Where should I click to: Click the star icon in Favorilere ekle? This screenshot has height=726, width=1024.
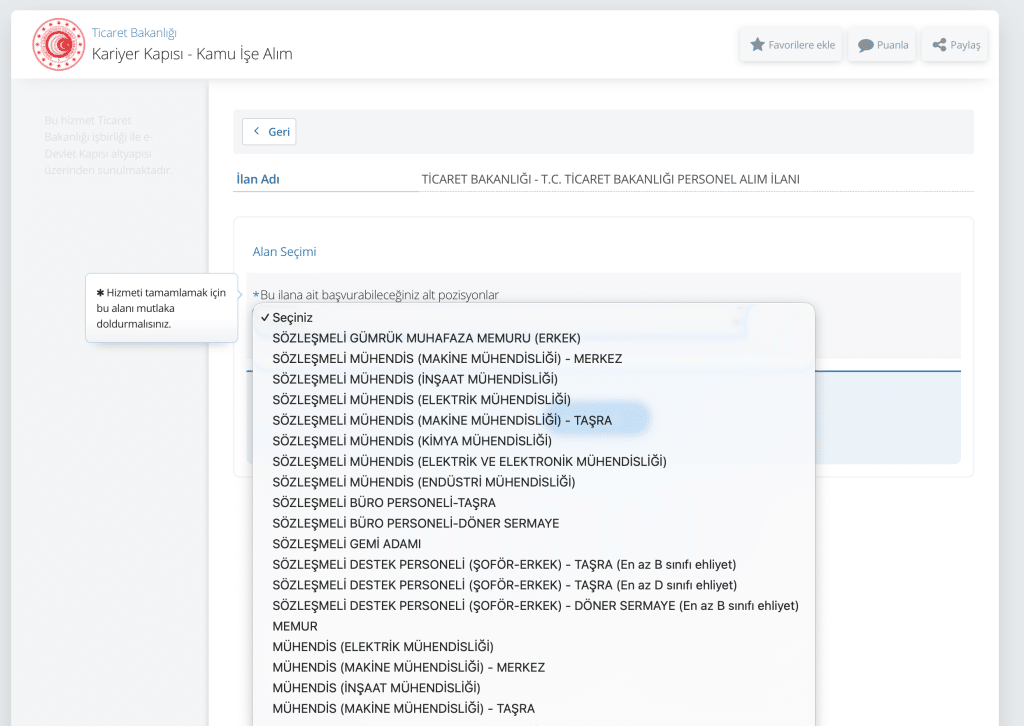(x=757, y=45)
